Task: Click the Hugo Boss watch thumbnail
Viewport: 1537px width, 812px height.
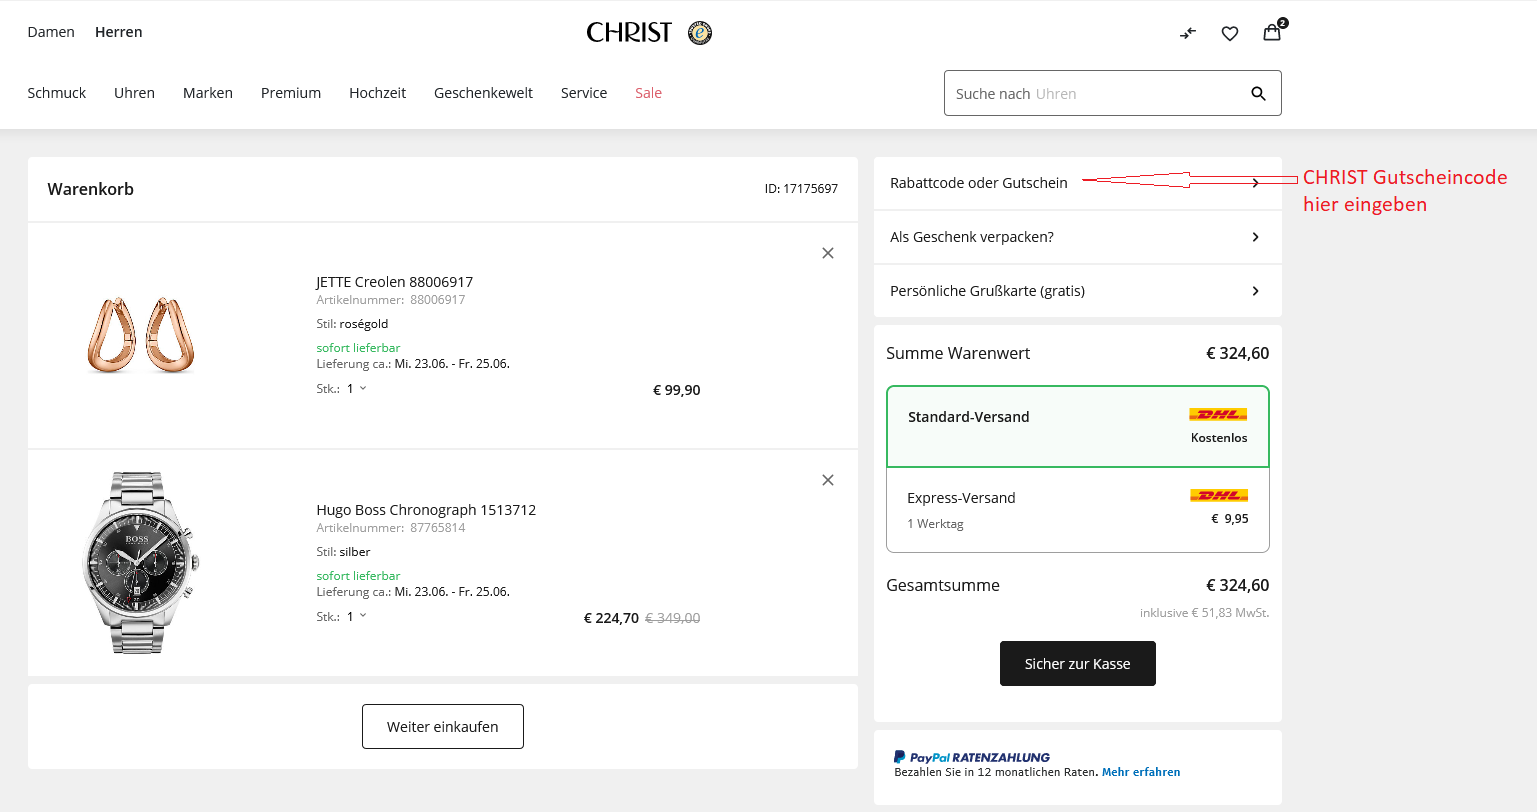Action: (x=140, y=562)
